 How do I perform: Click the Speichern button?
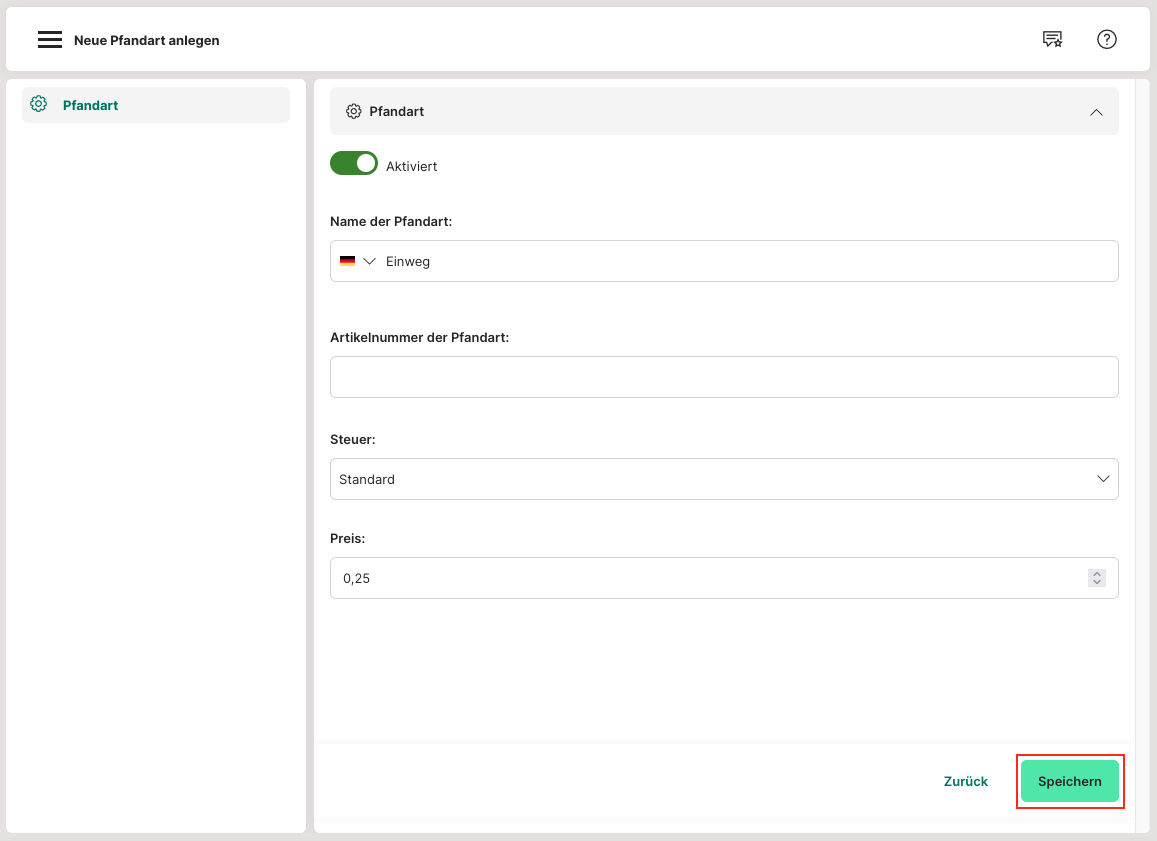tap(1069, 781)
